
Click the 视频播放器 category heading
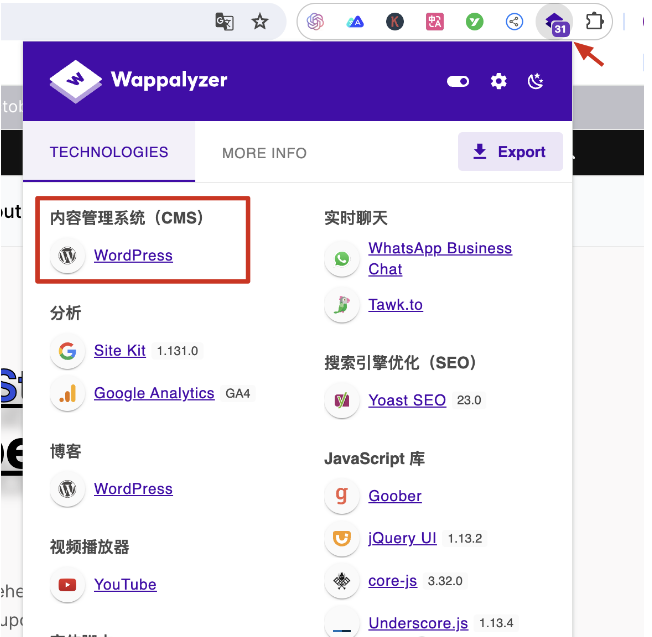click(x=90, y=547)
